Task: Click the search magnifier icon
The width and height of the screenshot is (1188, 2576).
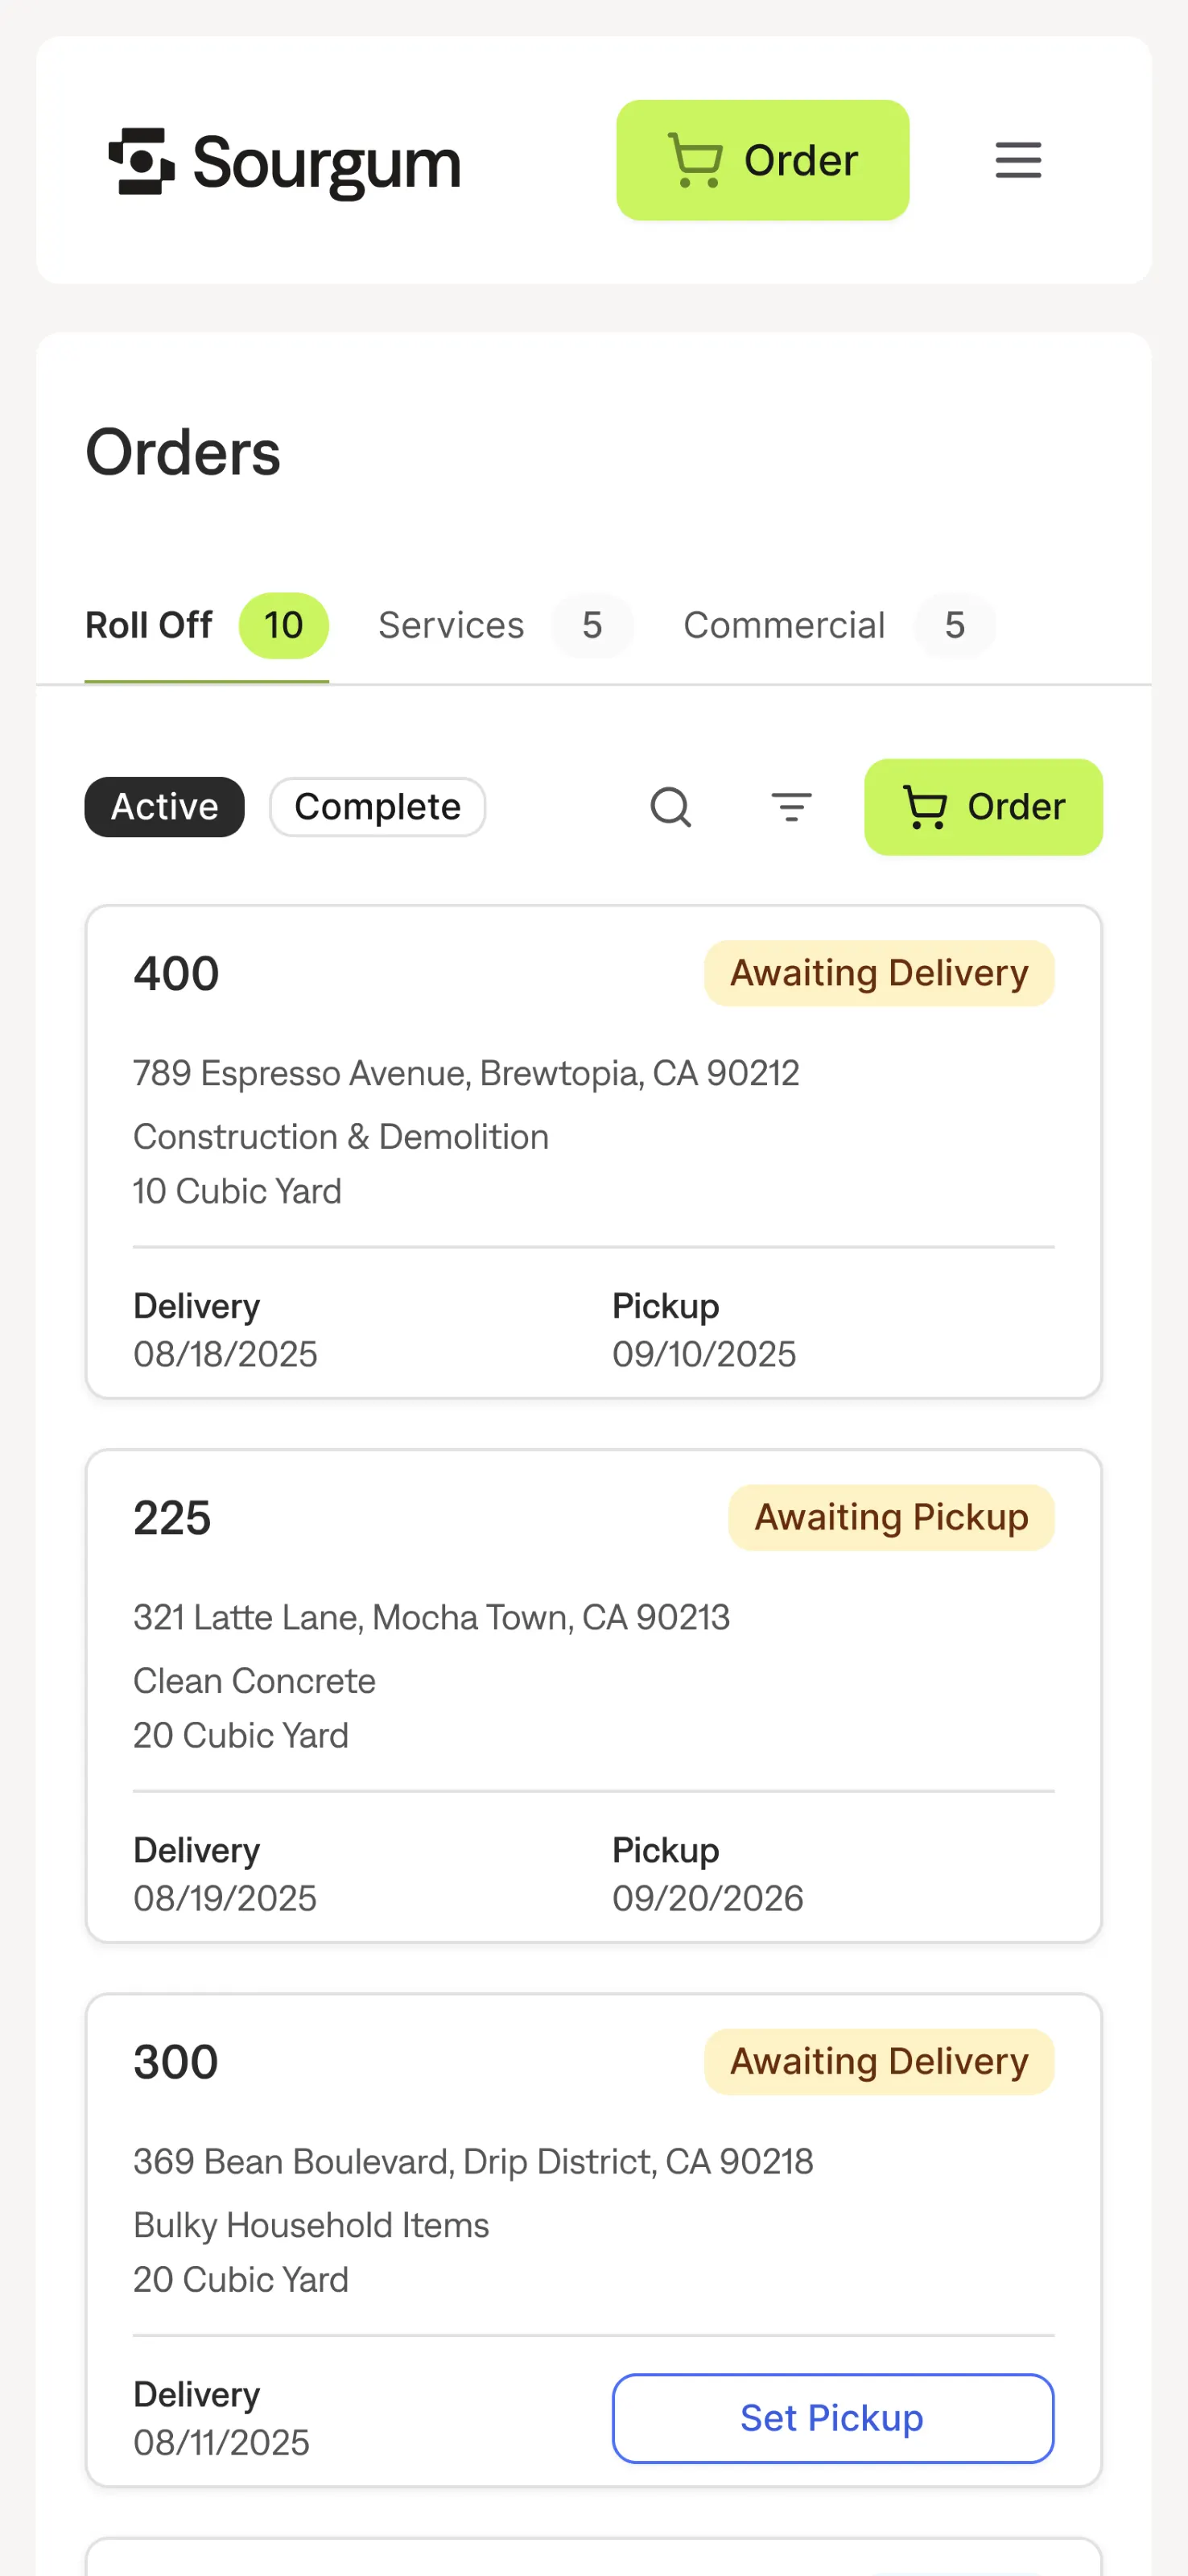Action: point(670,807)
